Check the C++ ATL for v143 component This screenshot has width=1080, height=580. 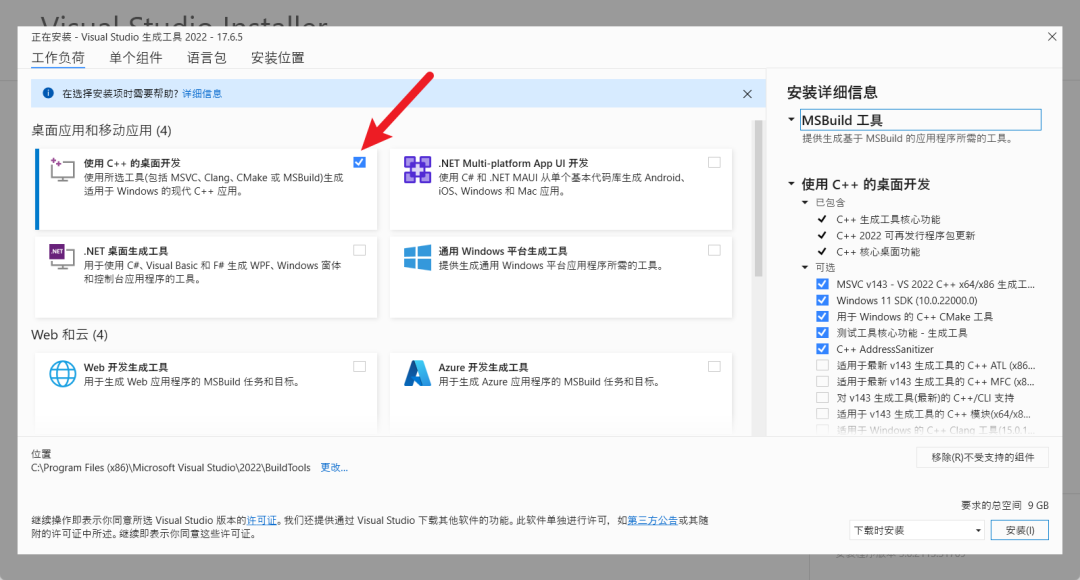pos(822,365)
